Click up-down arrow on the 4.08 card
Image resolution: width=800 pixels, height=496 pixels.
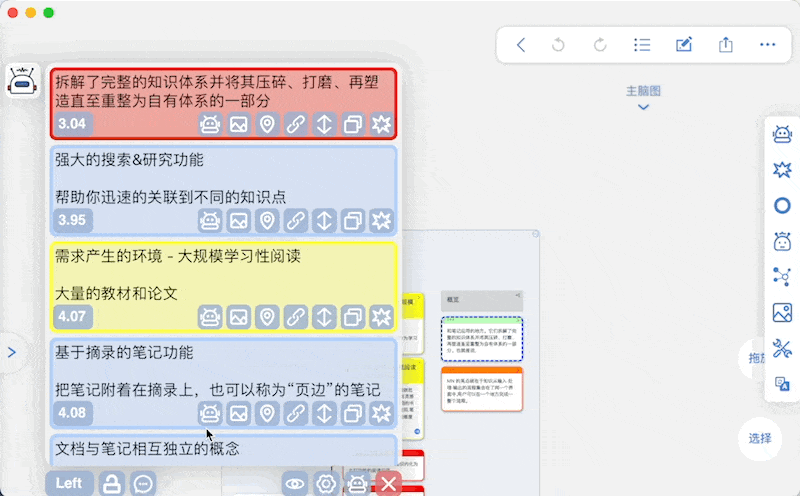point(324,413)
